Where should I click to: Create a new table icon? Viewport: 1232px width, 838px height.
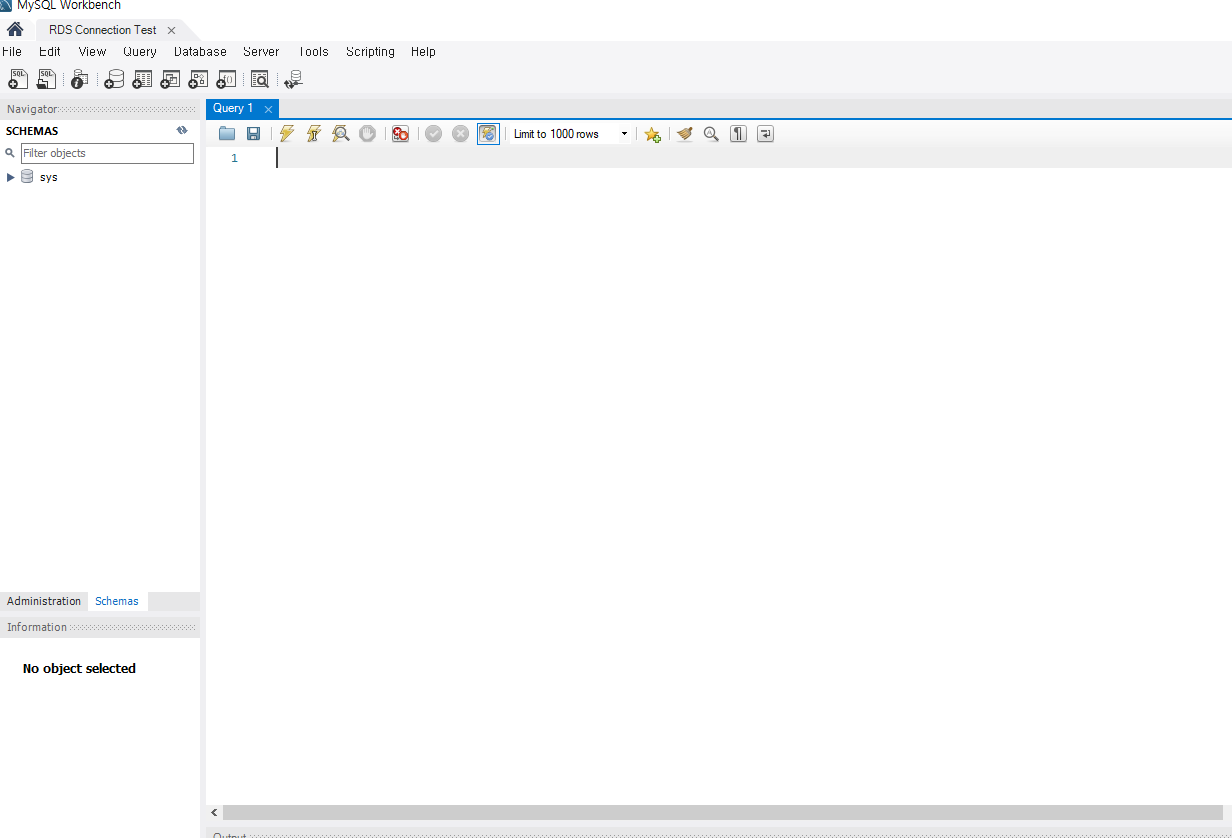(142, 79)
